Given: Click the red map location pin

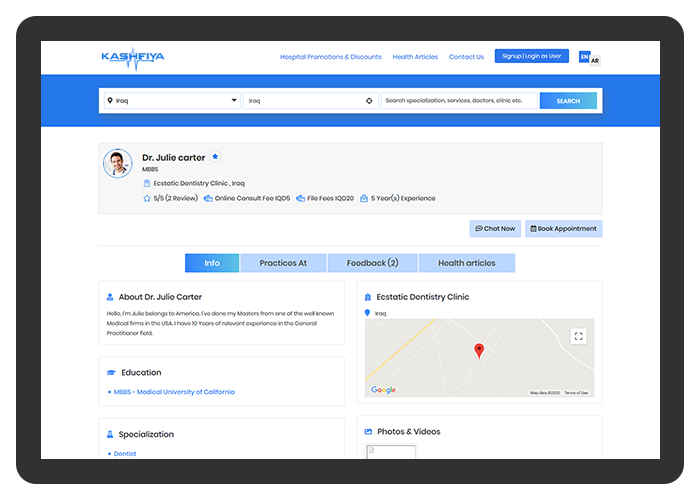Looking at the screenshot, I should click(479, 350).
